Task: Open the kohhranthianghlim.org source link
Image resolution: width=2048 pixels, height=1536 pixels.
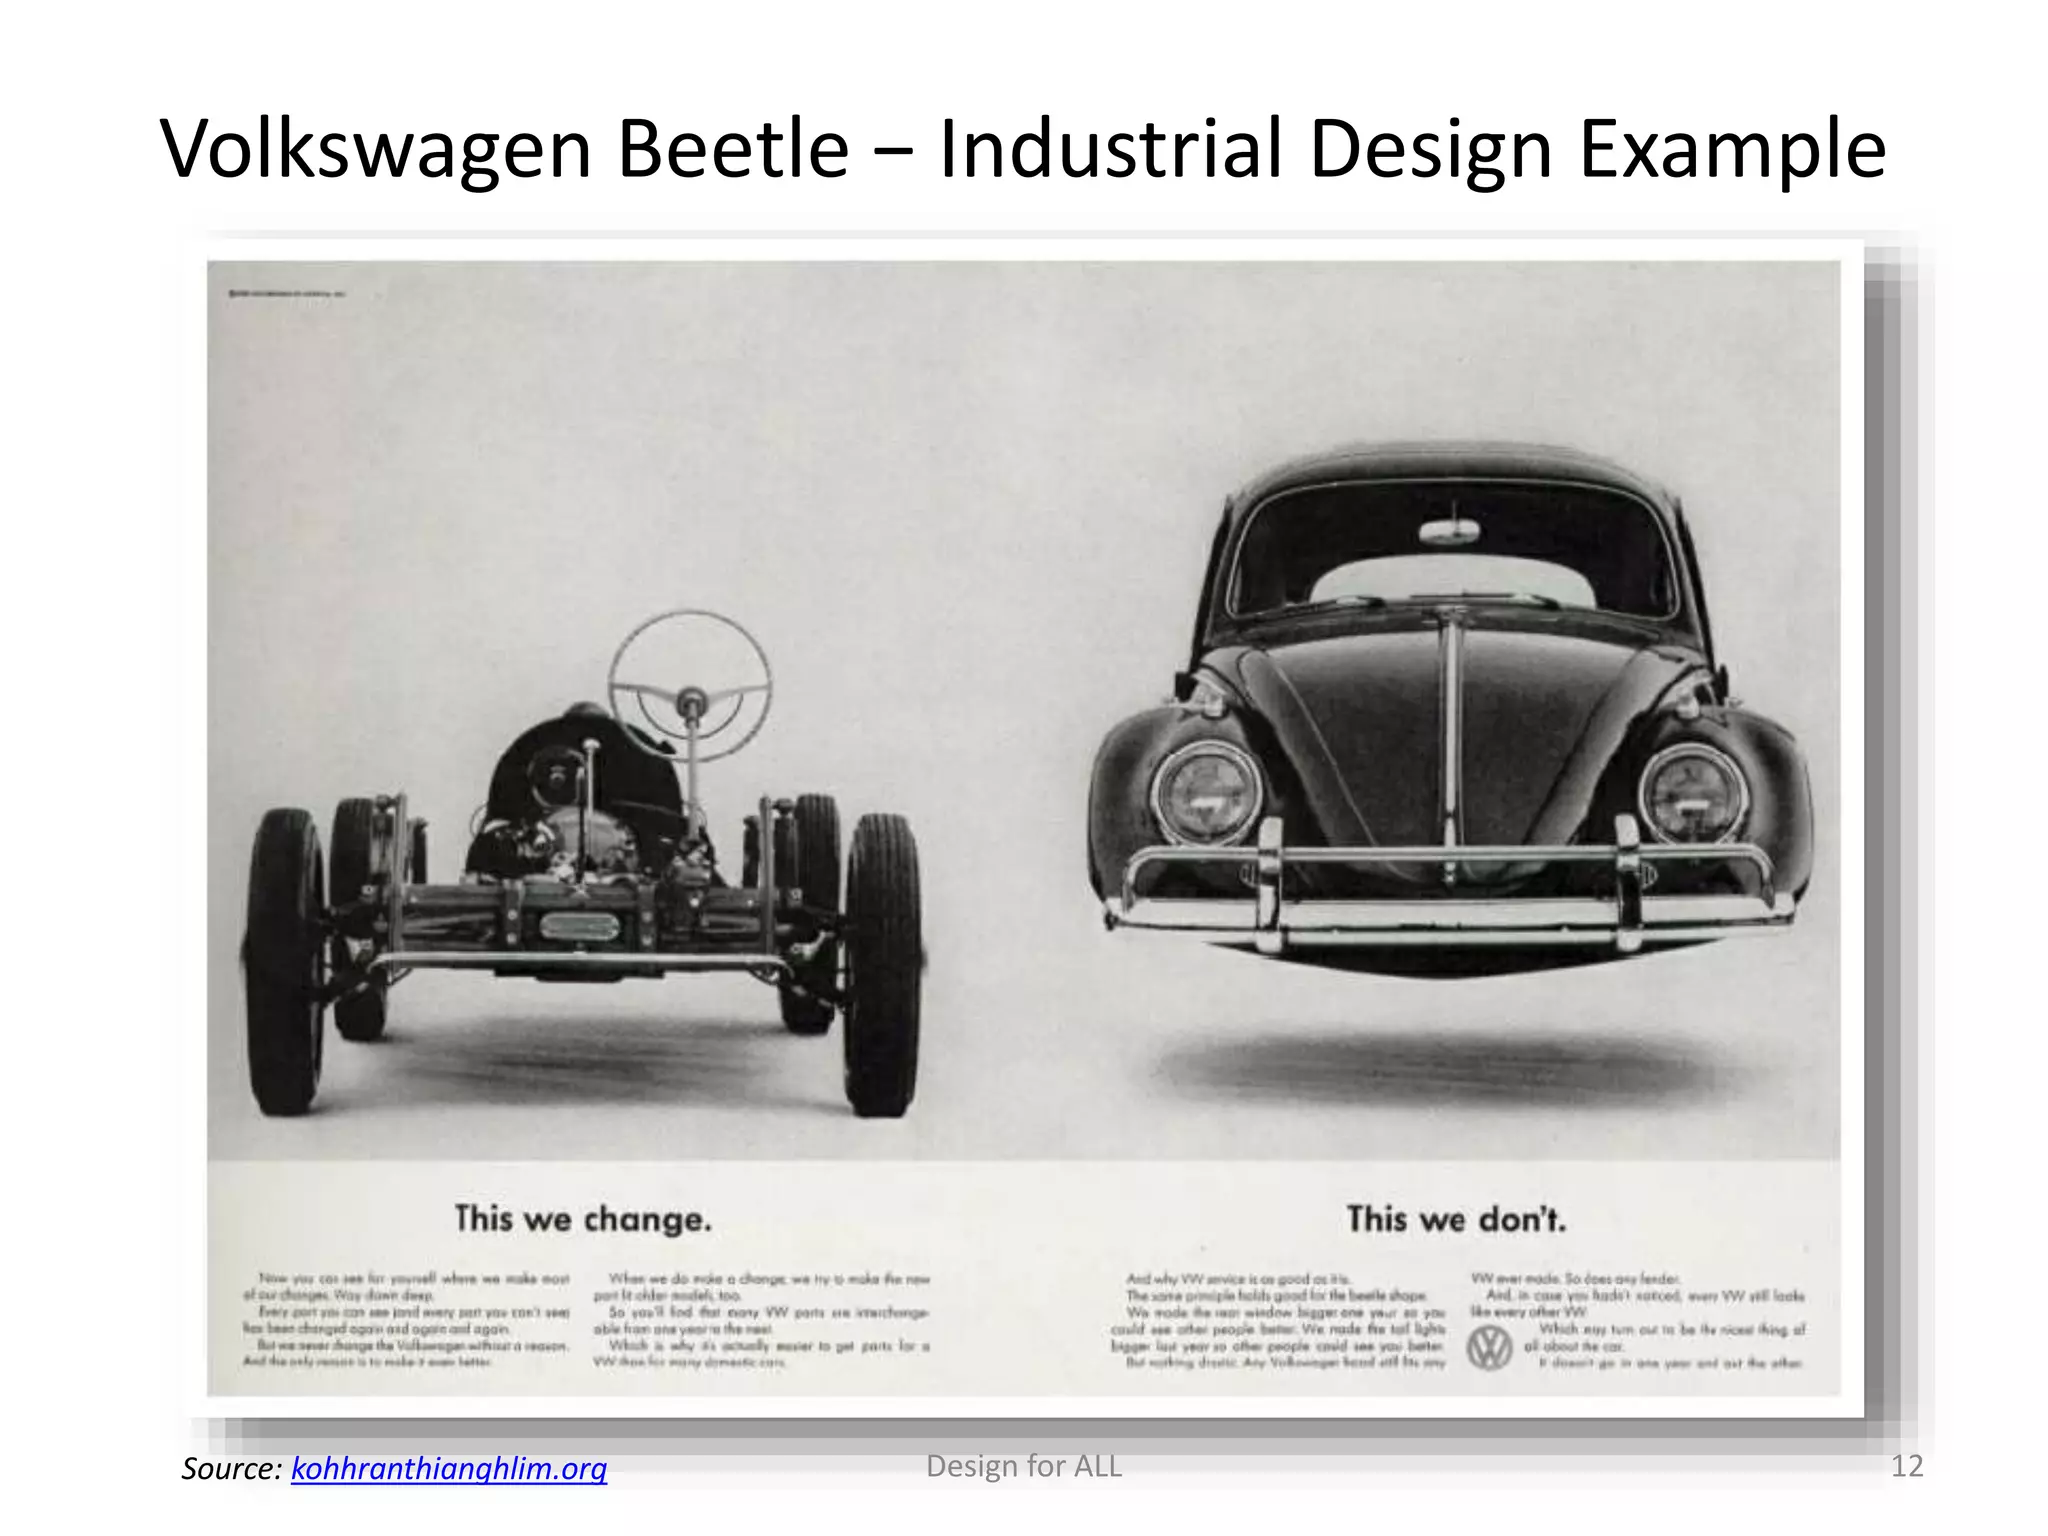Action: pyautogui.click(x=449, y=1468)
